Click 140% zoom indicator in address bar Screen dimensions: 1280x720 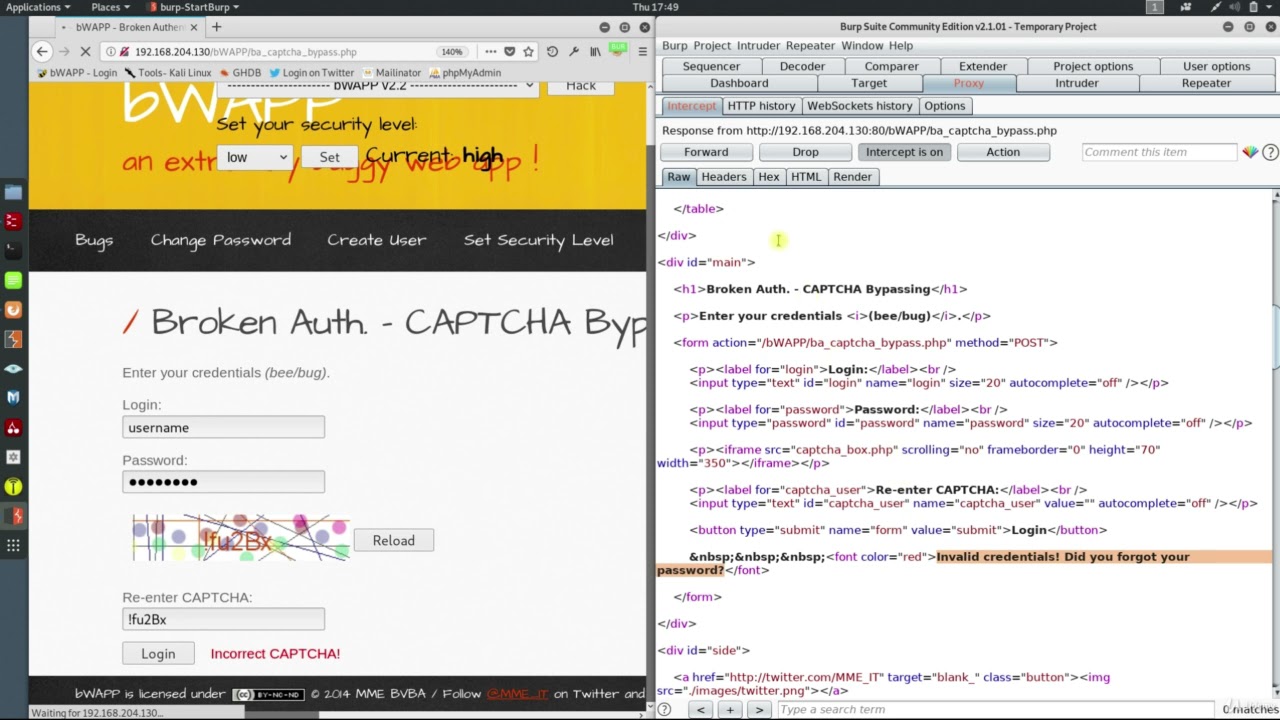tap(452, 51)
